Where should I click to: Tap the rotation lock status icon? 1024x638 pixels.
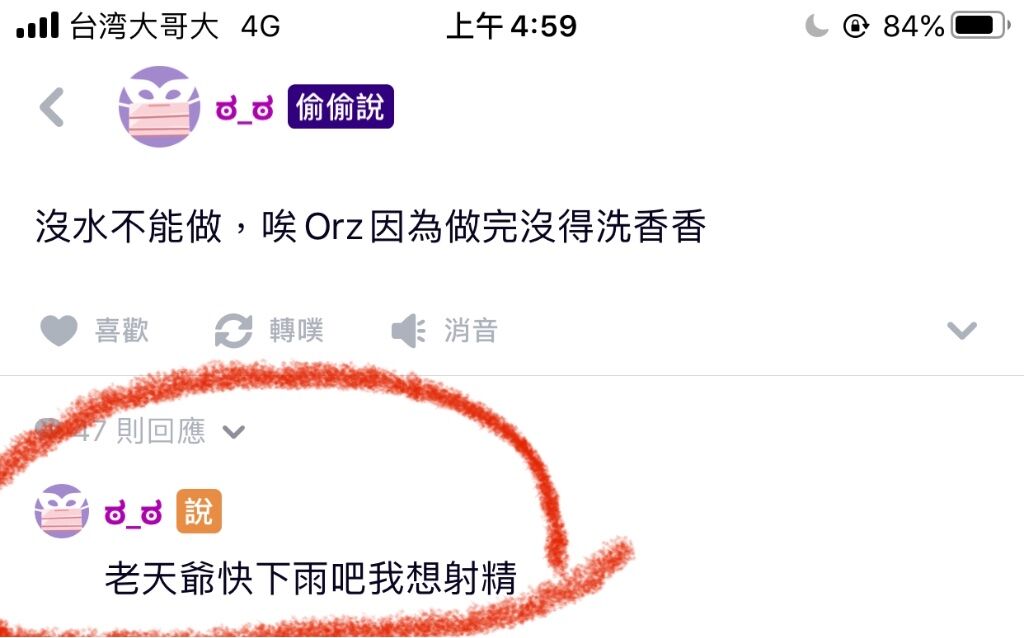click(x=856, y=26)
